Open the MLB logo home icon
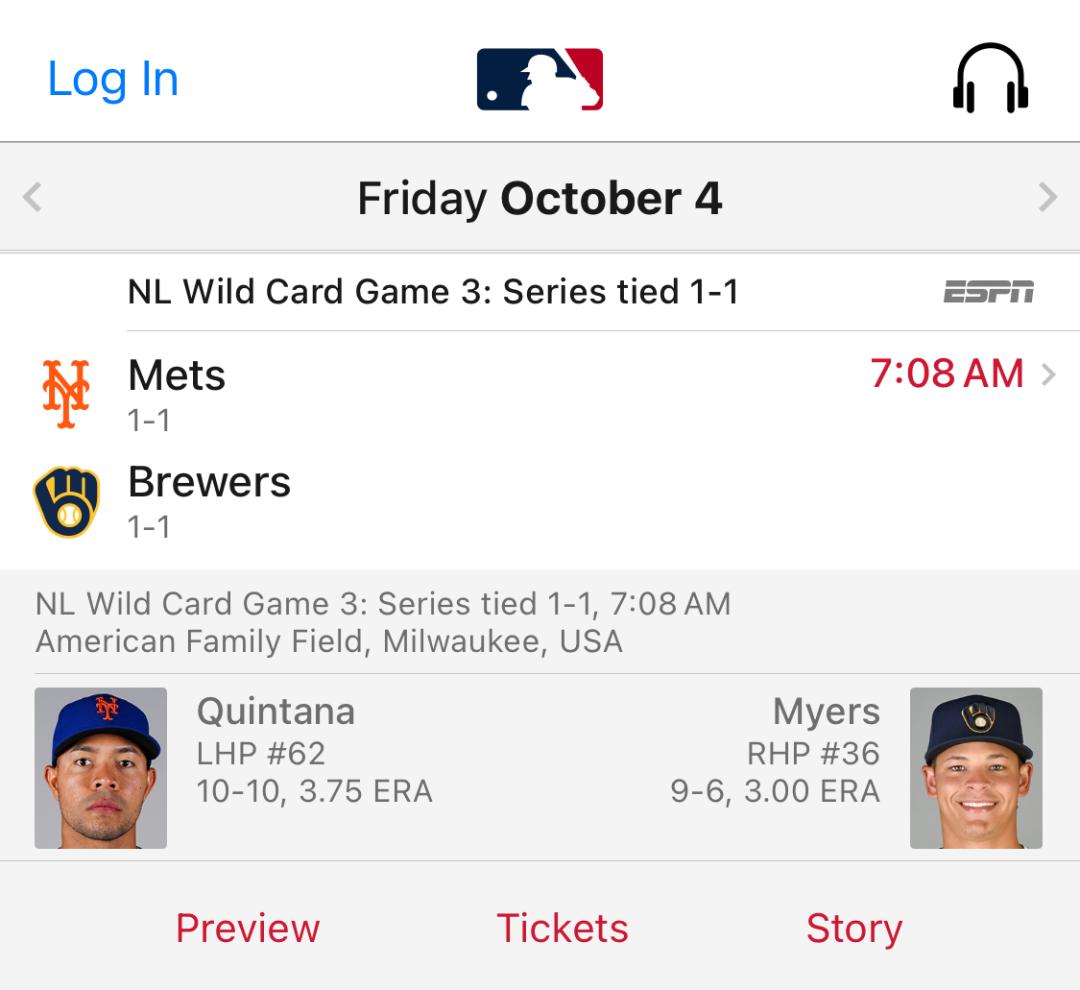This screenshot has width=1080, height=990. [540, 79]
